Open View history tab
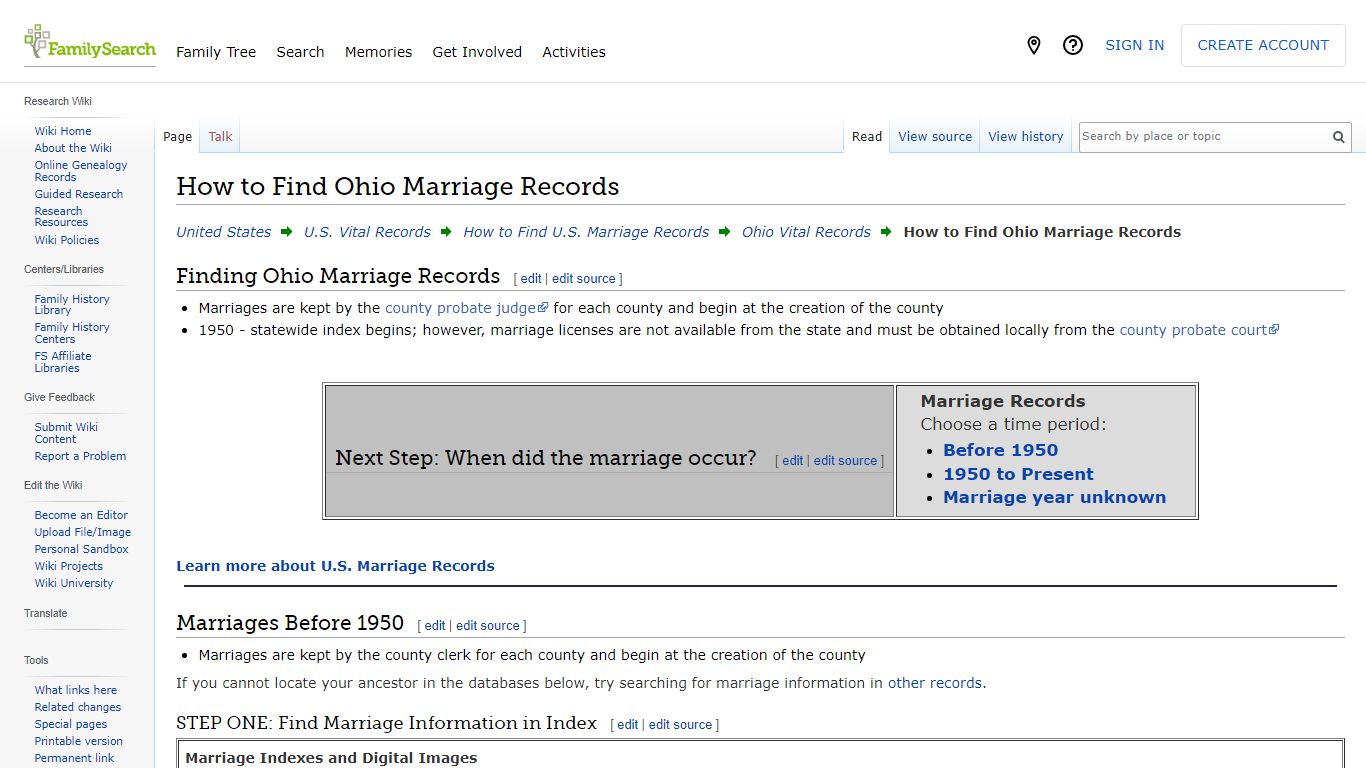1366x768 pixels. [1026, 137]
